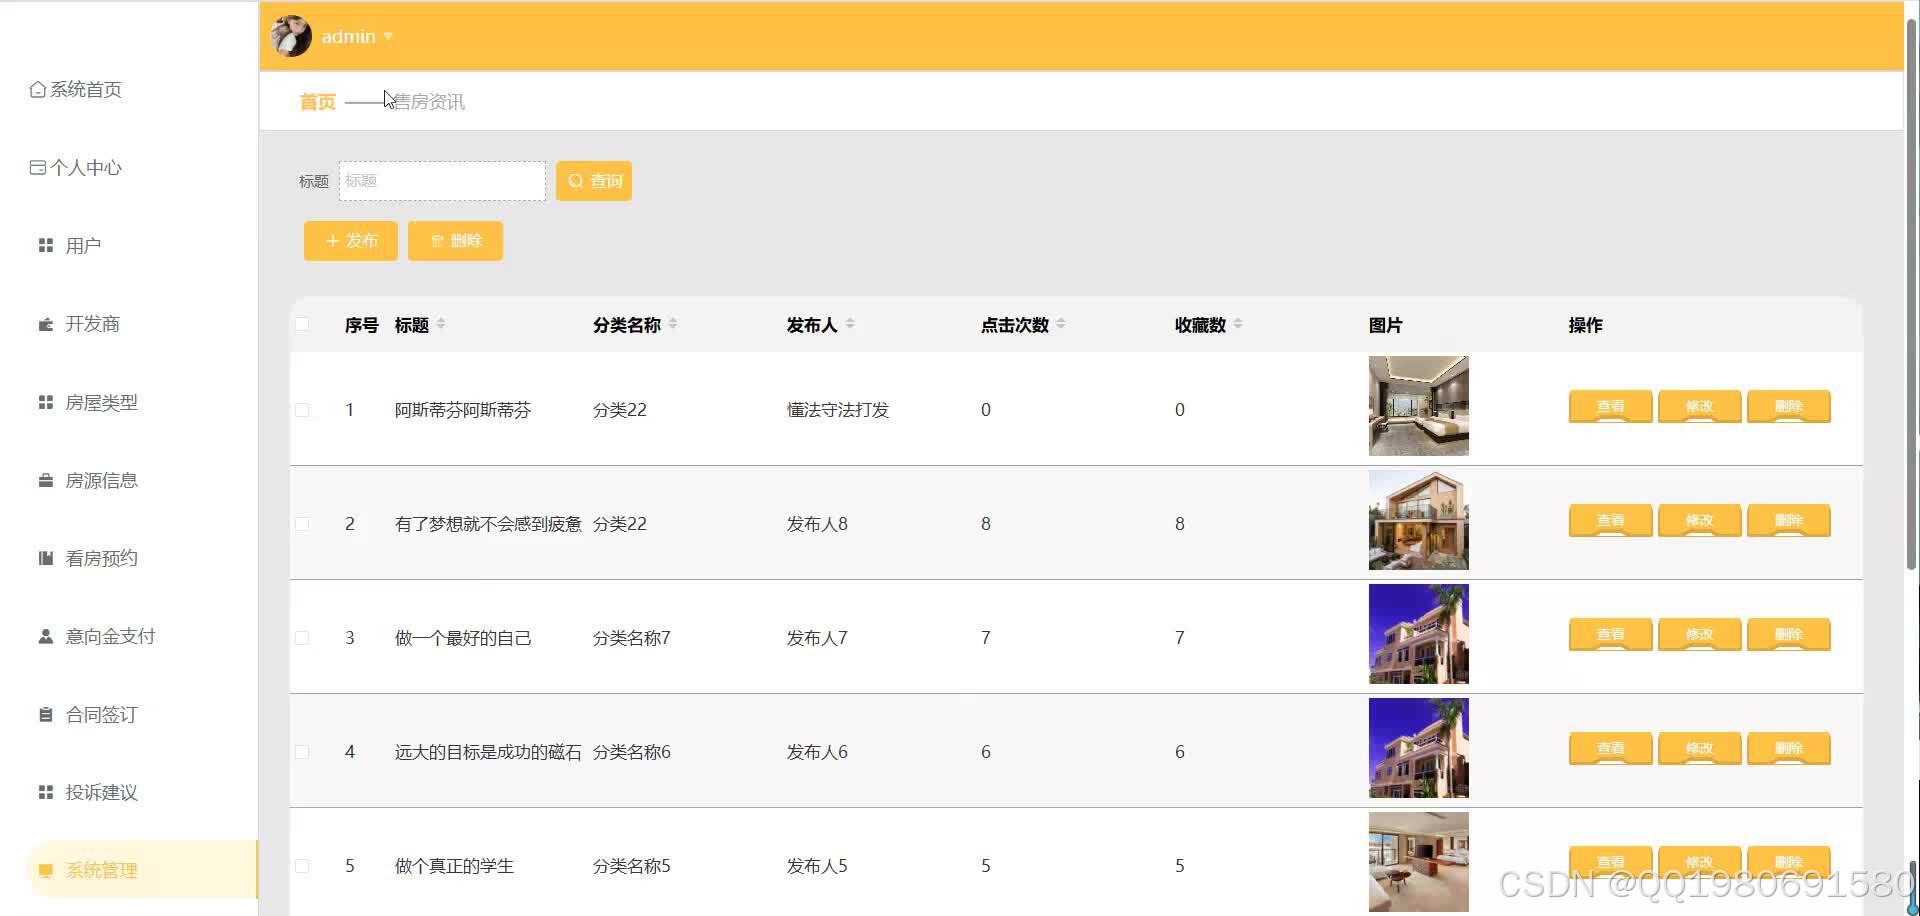The width and height of the screenshot is (1920, 916).
Task: Open the room thumbnail in row 5
Action: pyautogui.click(x=1419, y=862)
